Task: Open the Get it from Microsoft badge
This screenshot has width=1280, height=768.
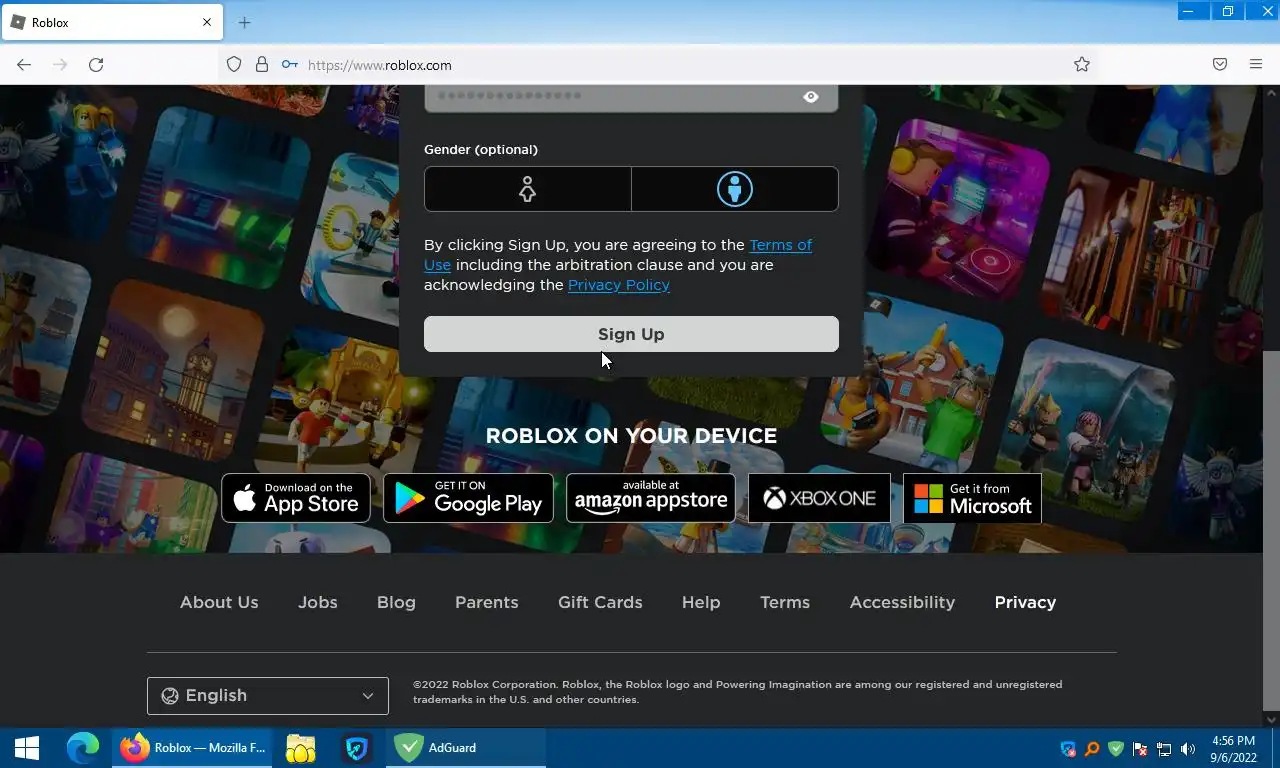Action: [x=972, y=498]
